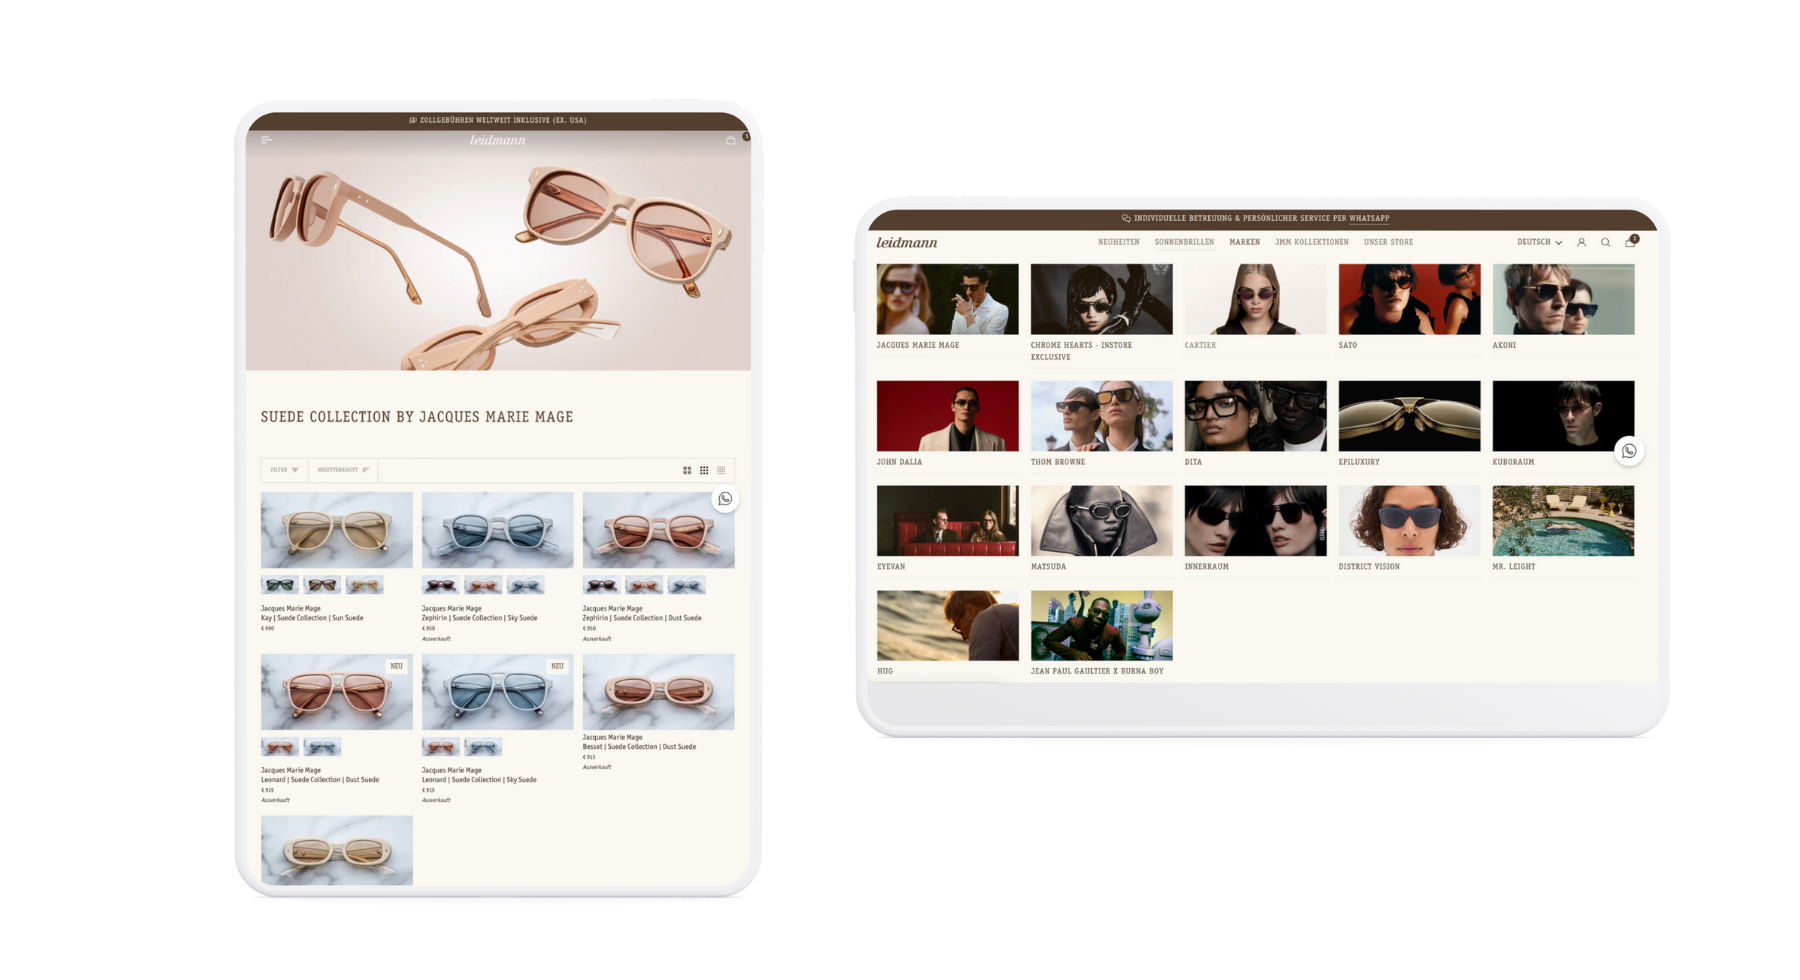Open Leonard Sky Suede product image
This screenshot has width=1800, height=980.
click(498, 692)
